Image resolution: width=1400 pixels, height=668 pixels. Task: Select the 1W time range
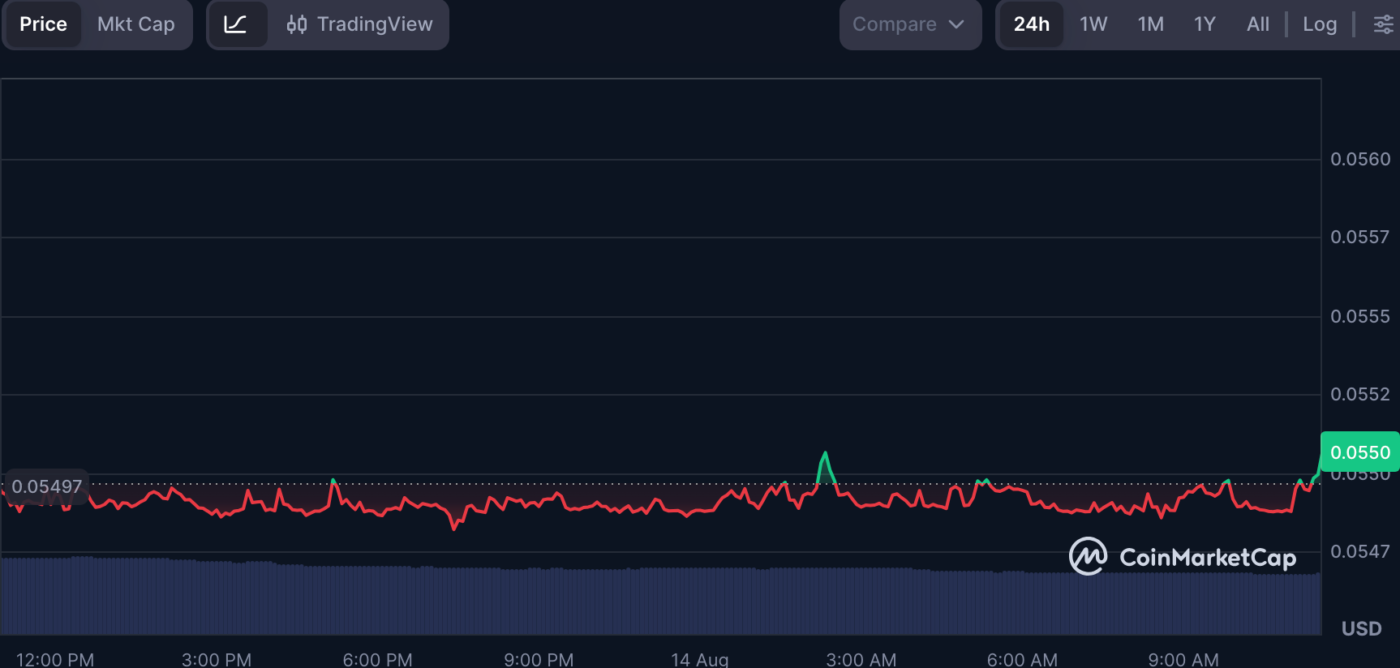[x=1093, y=24]
